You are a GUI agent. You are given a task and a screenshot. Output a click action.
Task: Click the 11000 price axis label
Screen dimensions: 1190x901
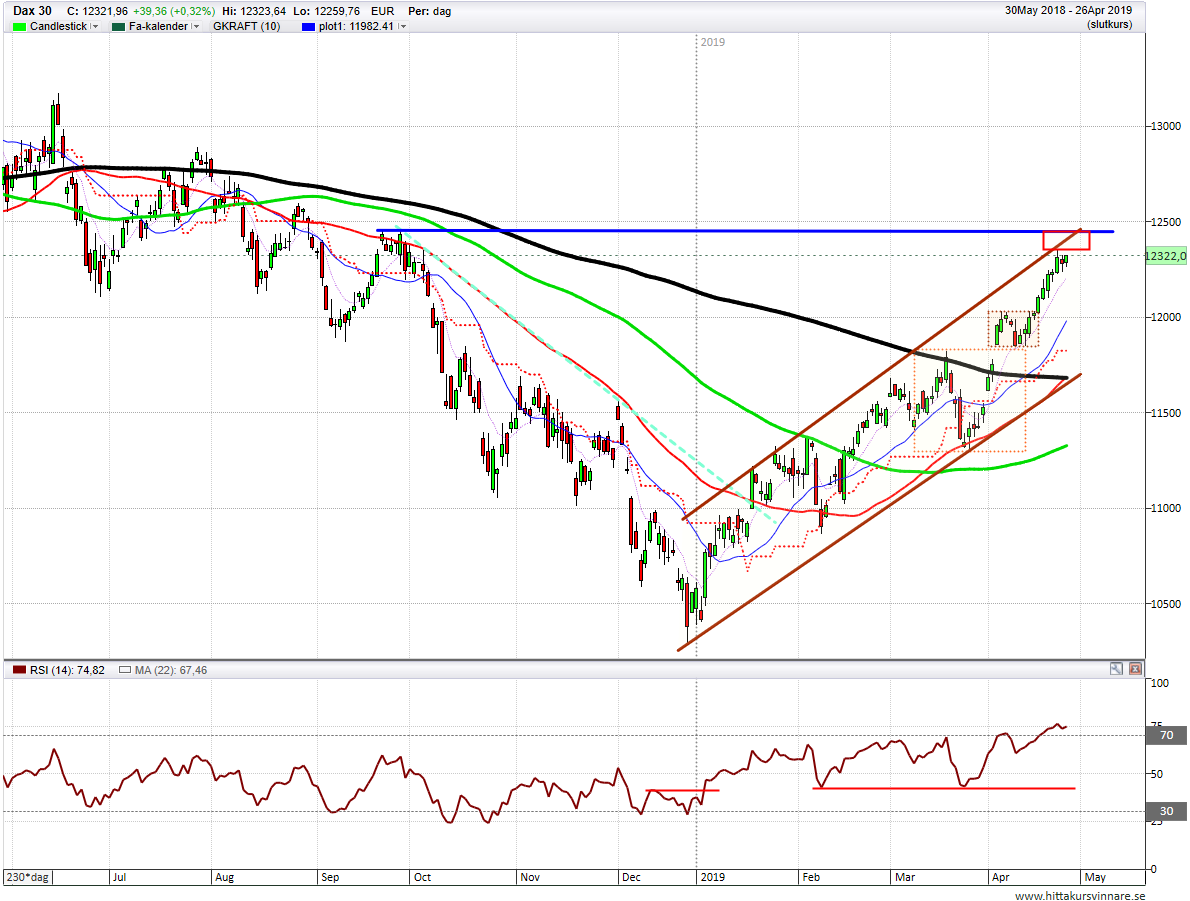click(x=1166, y=509)
